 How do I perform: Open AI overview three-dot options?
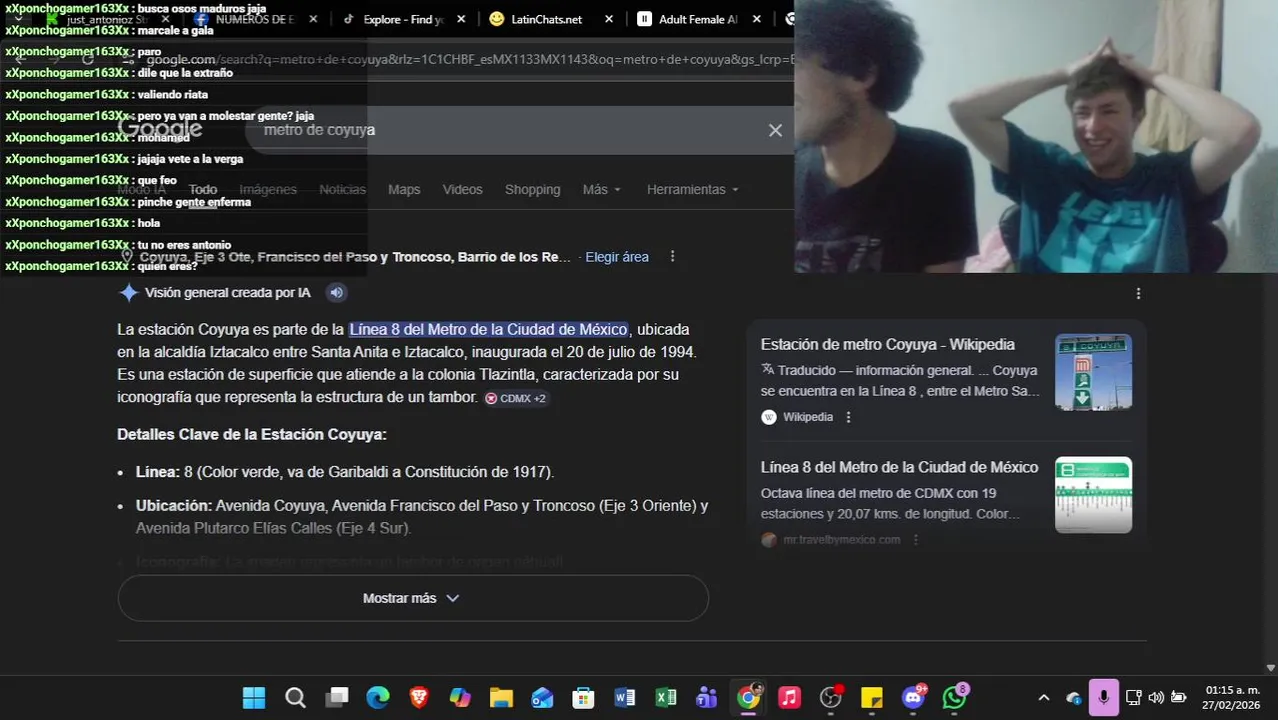coord(1138,293)
